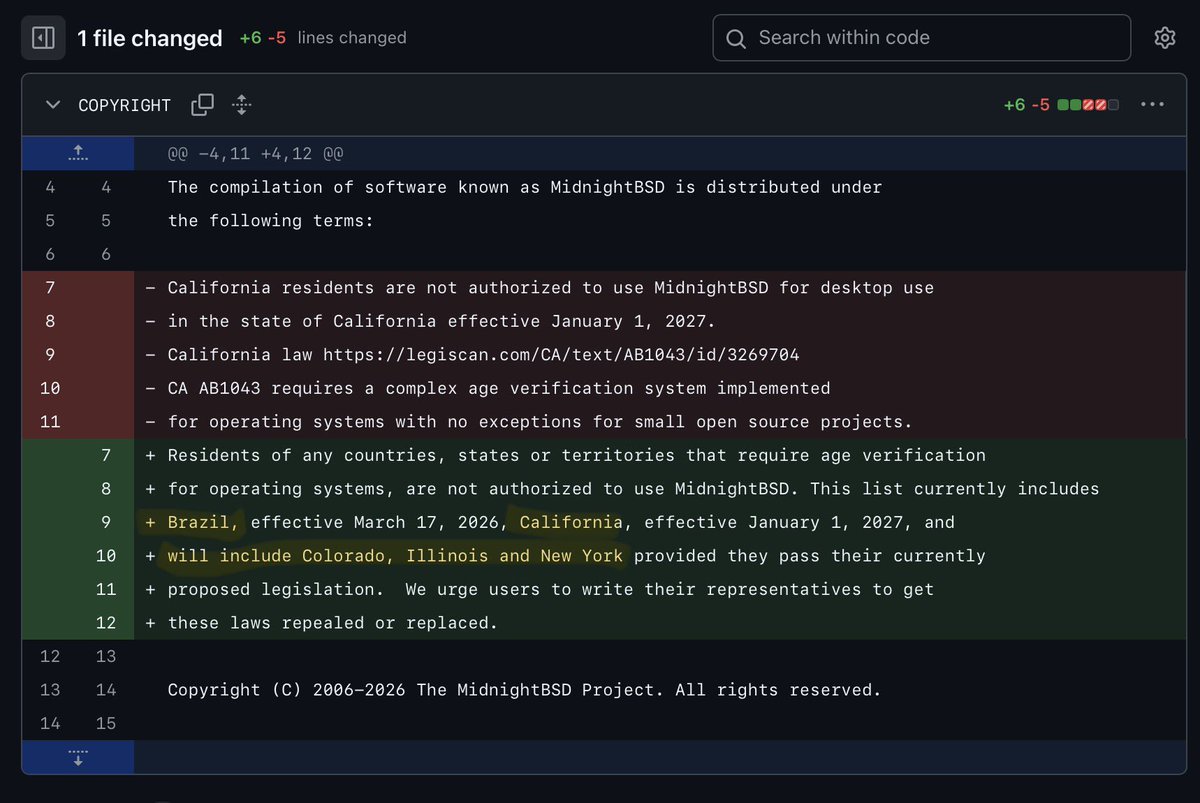Open the diff view settings gear

(1164, 38)
